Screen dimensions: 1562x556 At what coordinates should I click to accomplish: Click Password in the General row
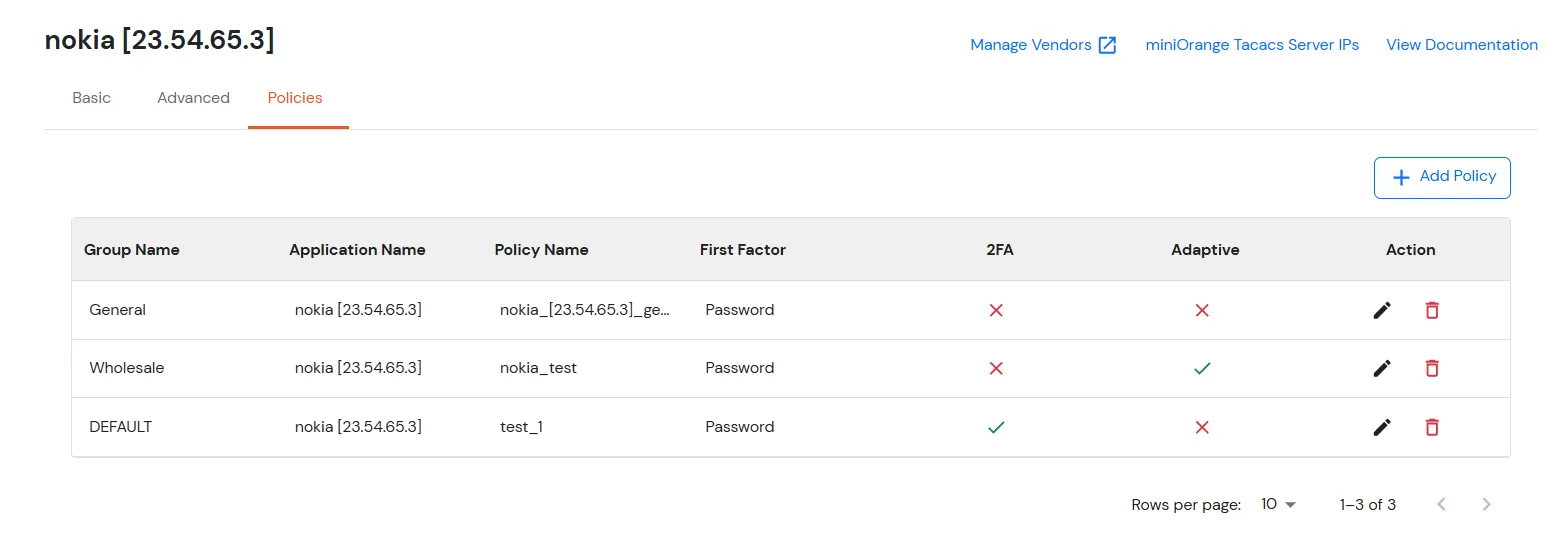click(739, 310)
